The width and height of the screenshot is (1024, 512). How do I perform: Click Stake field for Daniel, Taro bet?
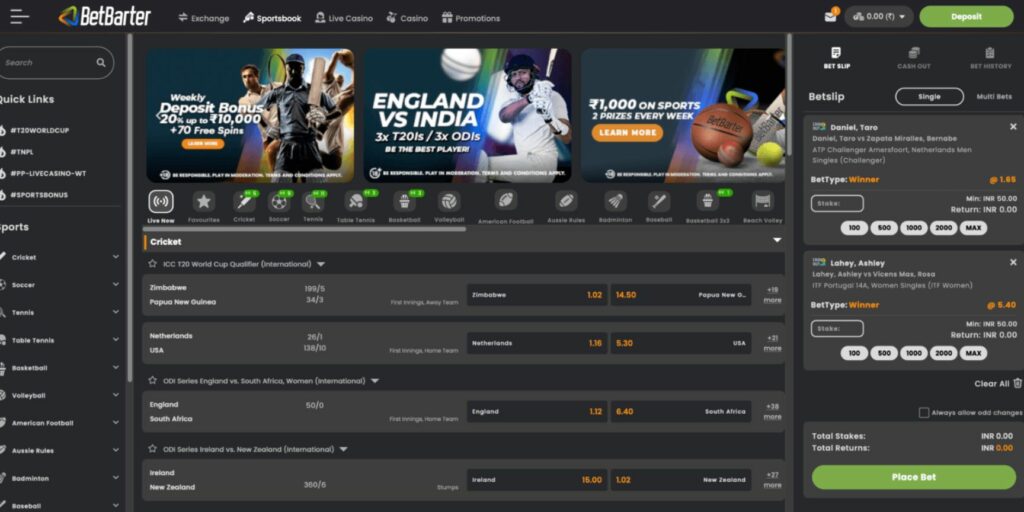(x=837, y=204)
